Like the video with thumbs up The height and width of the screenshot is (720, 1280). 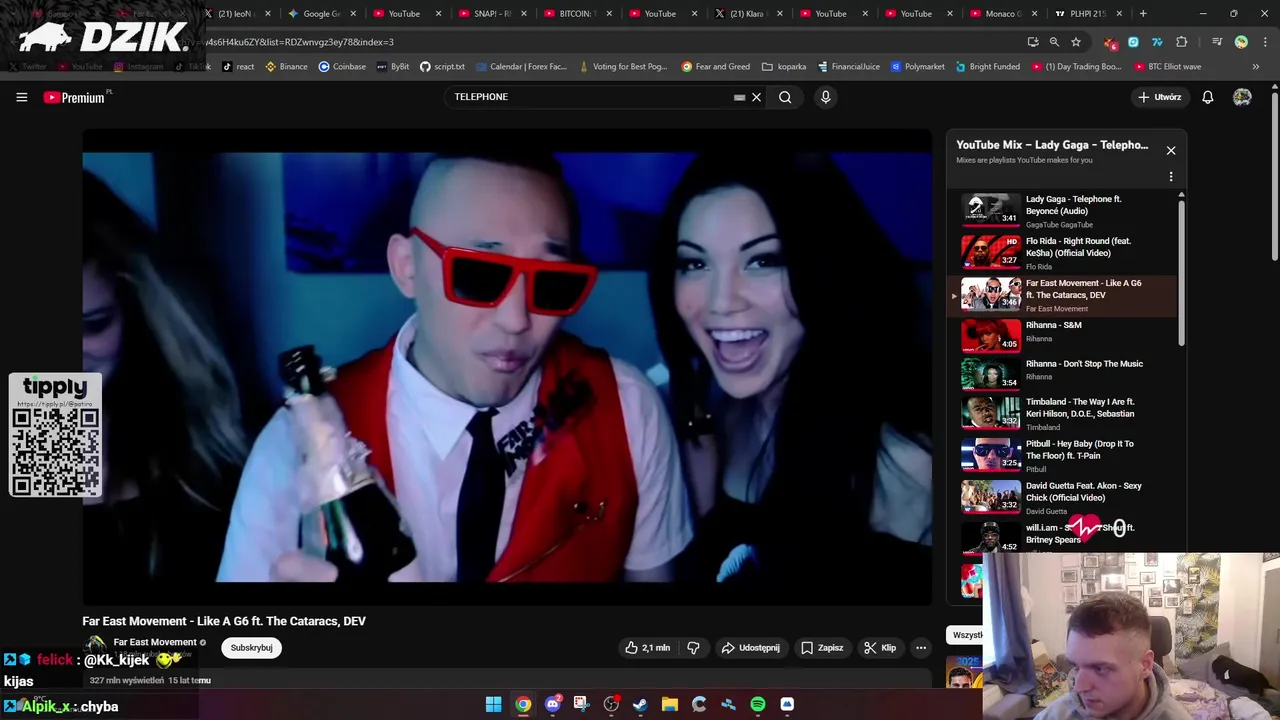point(648,648)
